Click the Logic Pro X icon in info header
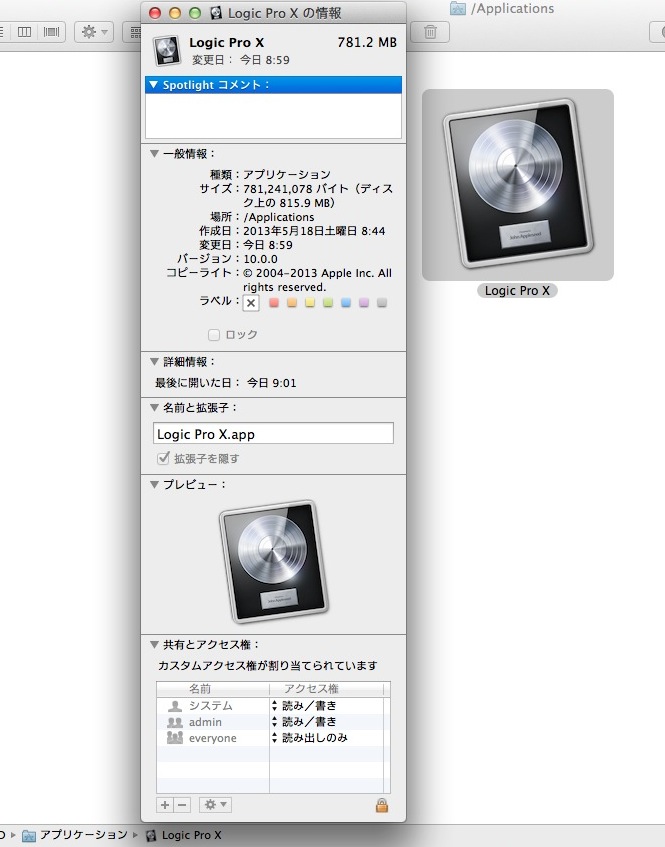Screen dimensions: 665x847 click(x=166, y=51)
